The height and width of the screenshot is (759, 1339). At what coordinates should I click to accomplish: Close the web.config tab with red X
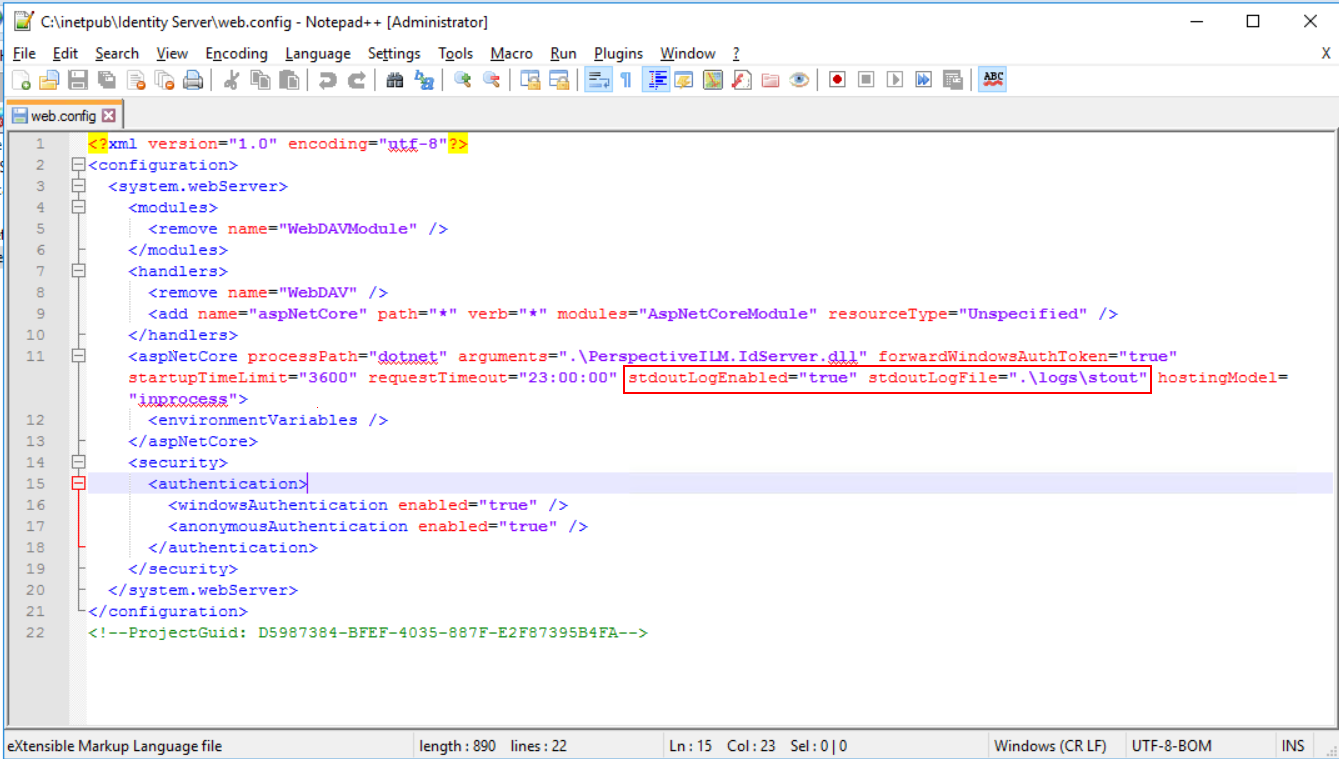pos(109,115)
